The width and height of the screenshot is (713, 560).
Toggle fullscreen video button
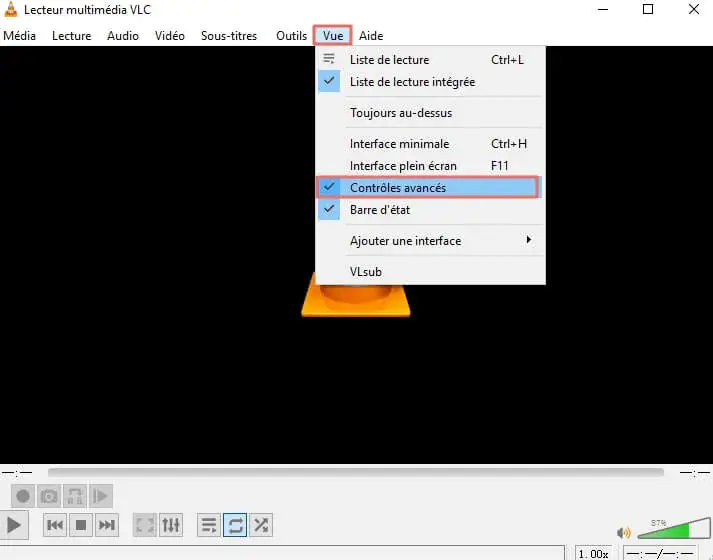tap(145, 524)
